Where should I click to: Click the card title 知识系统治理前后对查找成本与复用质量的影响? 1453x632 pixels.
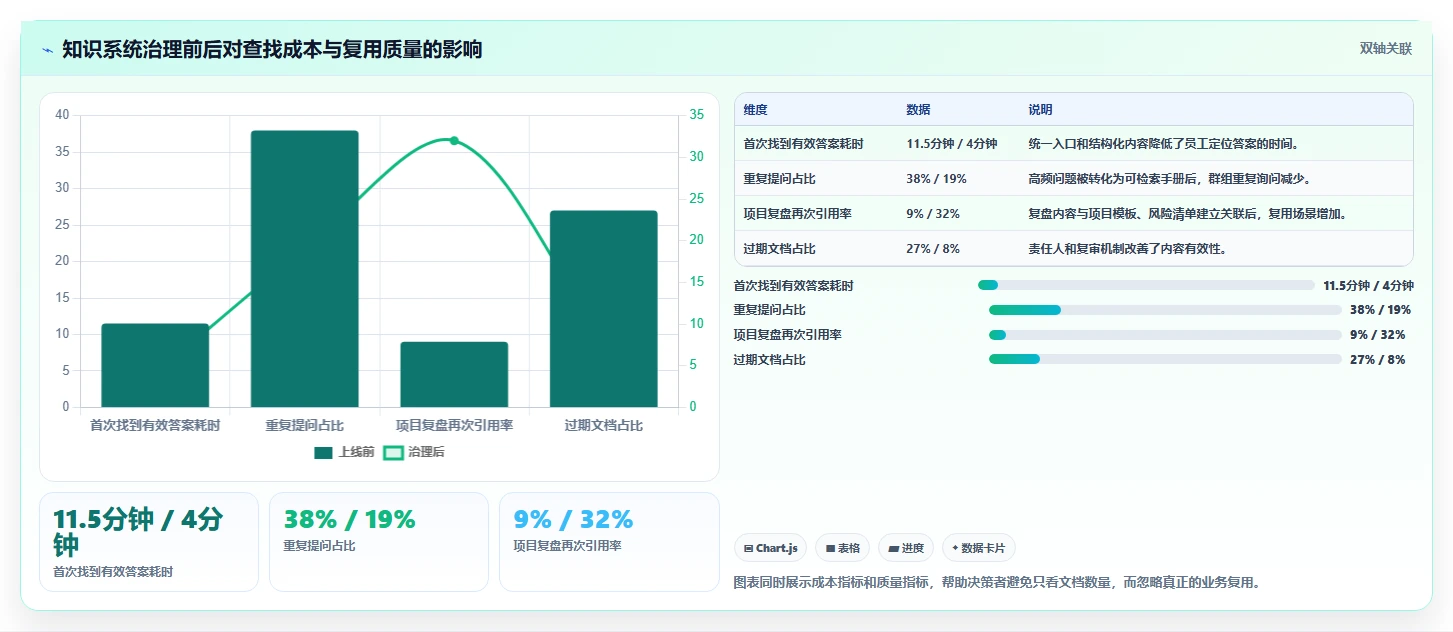pos(272,49)
